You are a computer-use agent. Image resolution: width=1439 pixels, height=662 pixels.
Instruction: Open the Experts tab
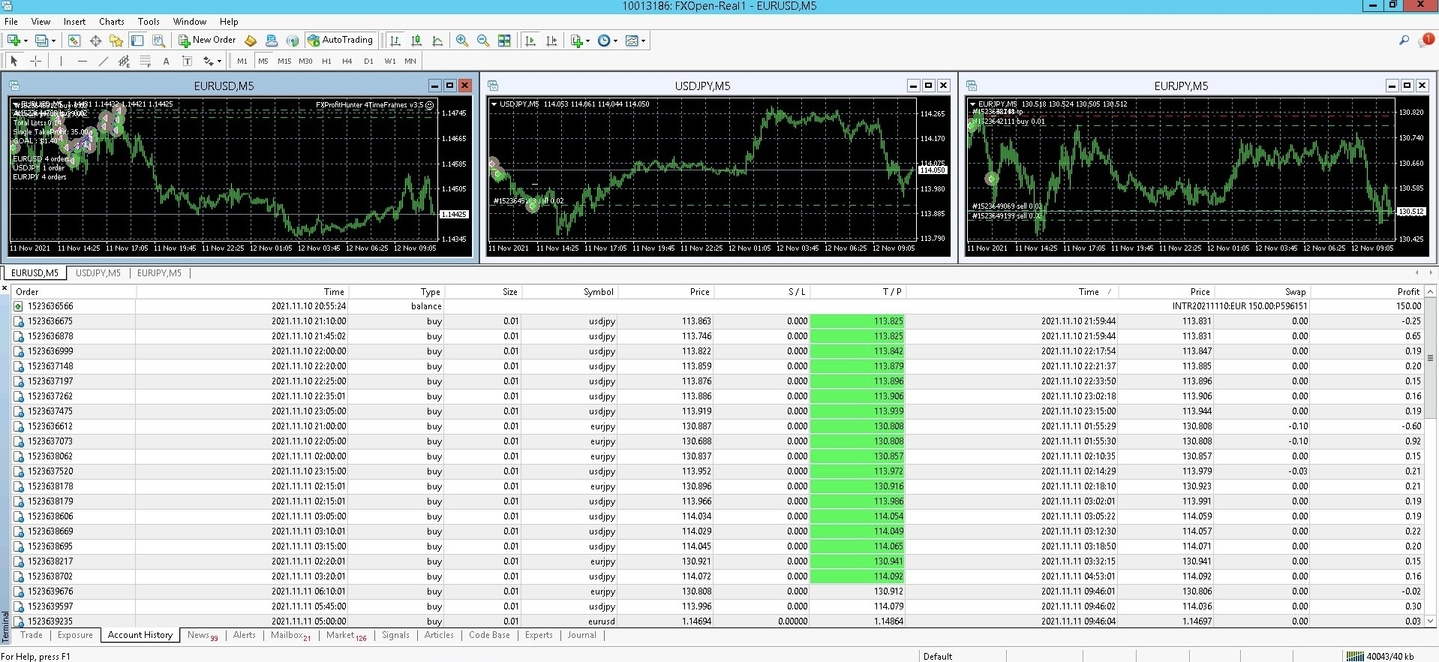[539, 635]
